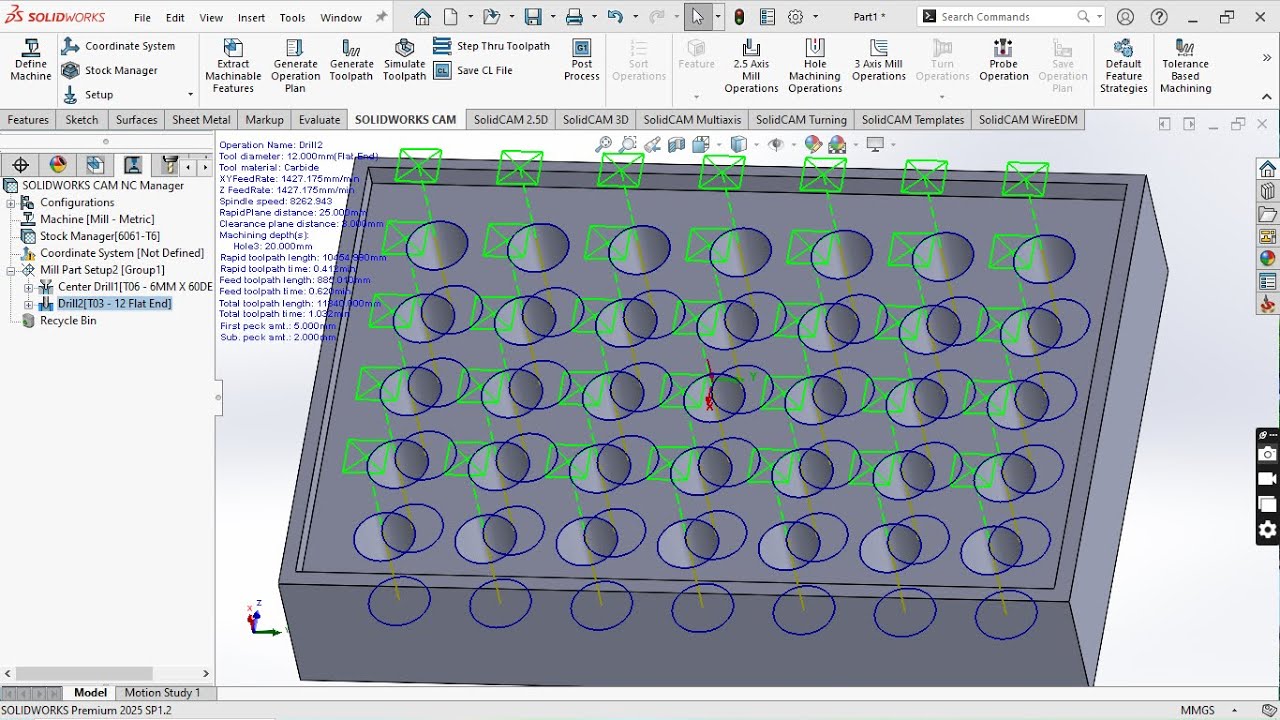
Task: Click the user account login icon
Action: pyautogui.click(x=1125, y=17)
